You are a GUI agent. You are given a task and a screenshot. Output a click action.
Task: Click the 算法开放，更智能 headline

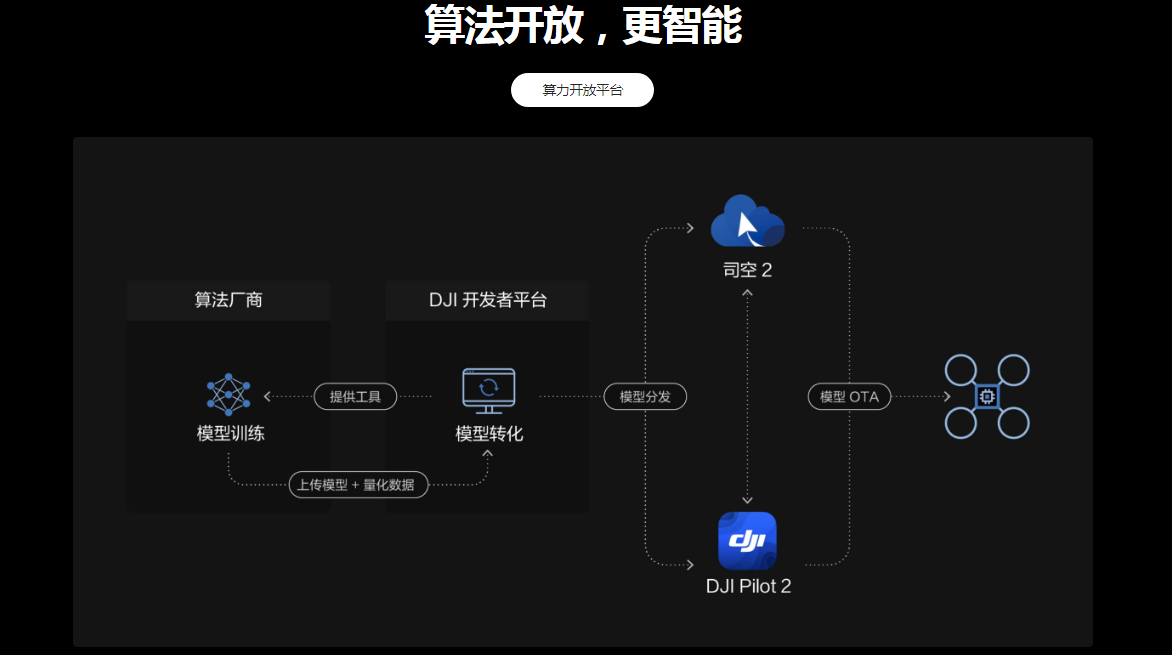tap(582, 25)
